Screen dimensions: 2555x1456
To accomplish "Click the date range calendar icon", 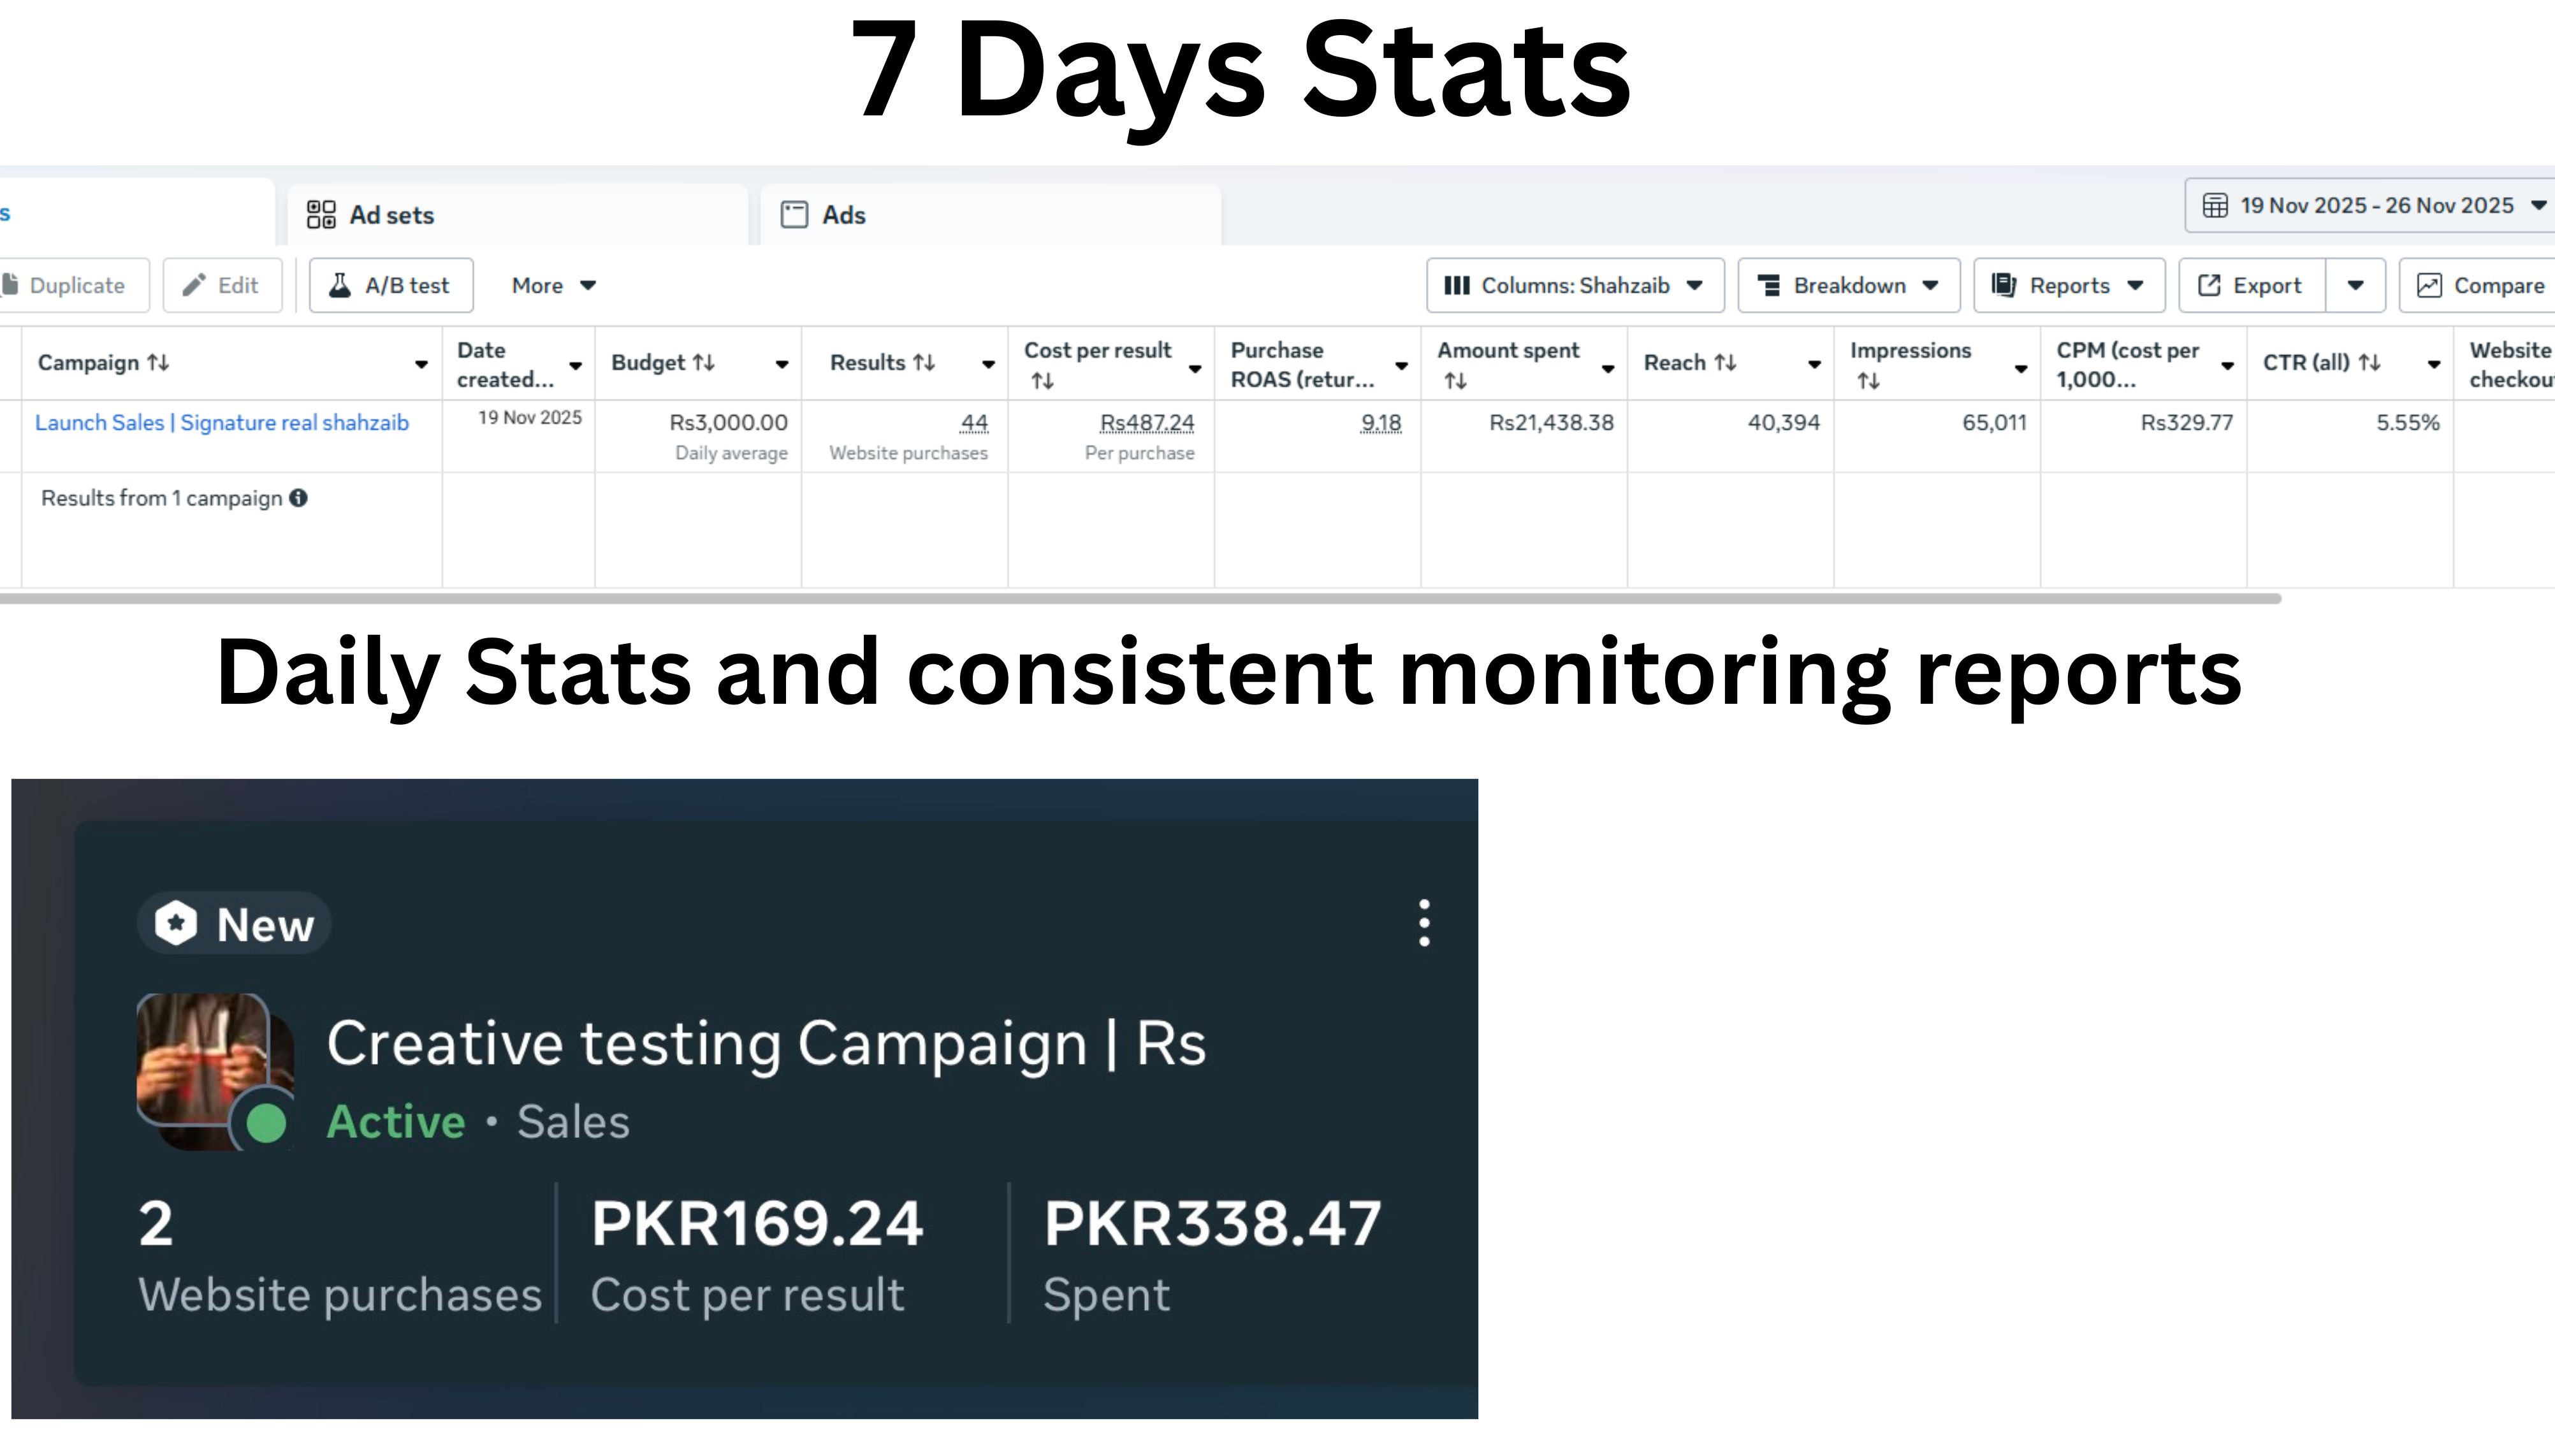I will 2216,205.
